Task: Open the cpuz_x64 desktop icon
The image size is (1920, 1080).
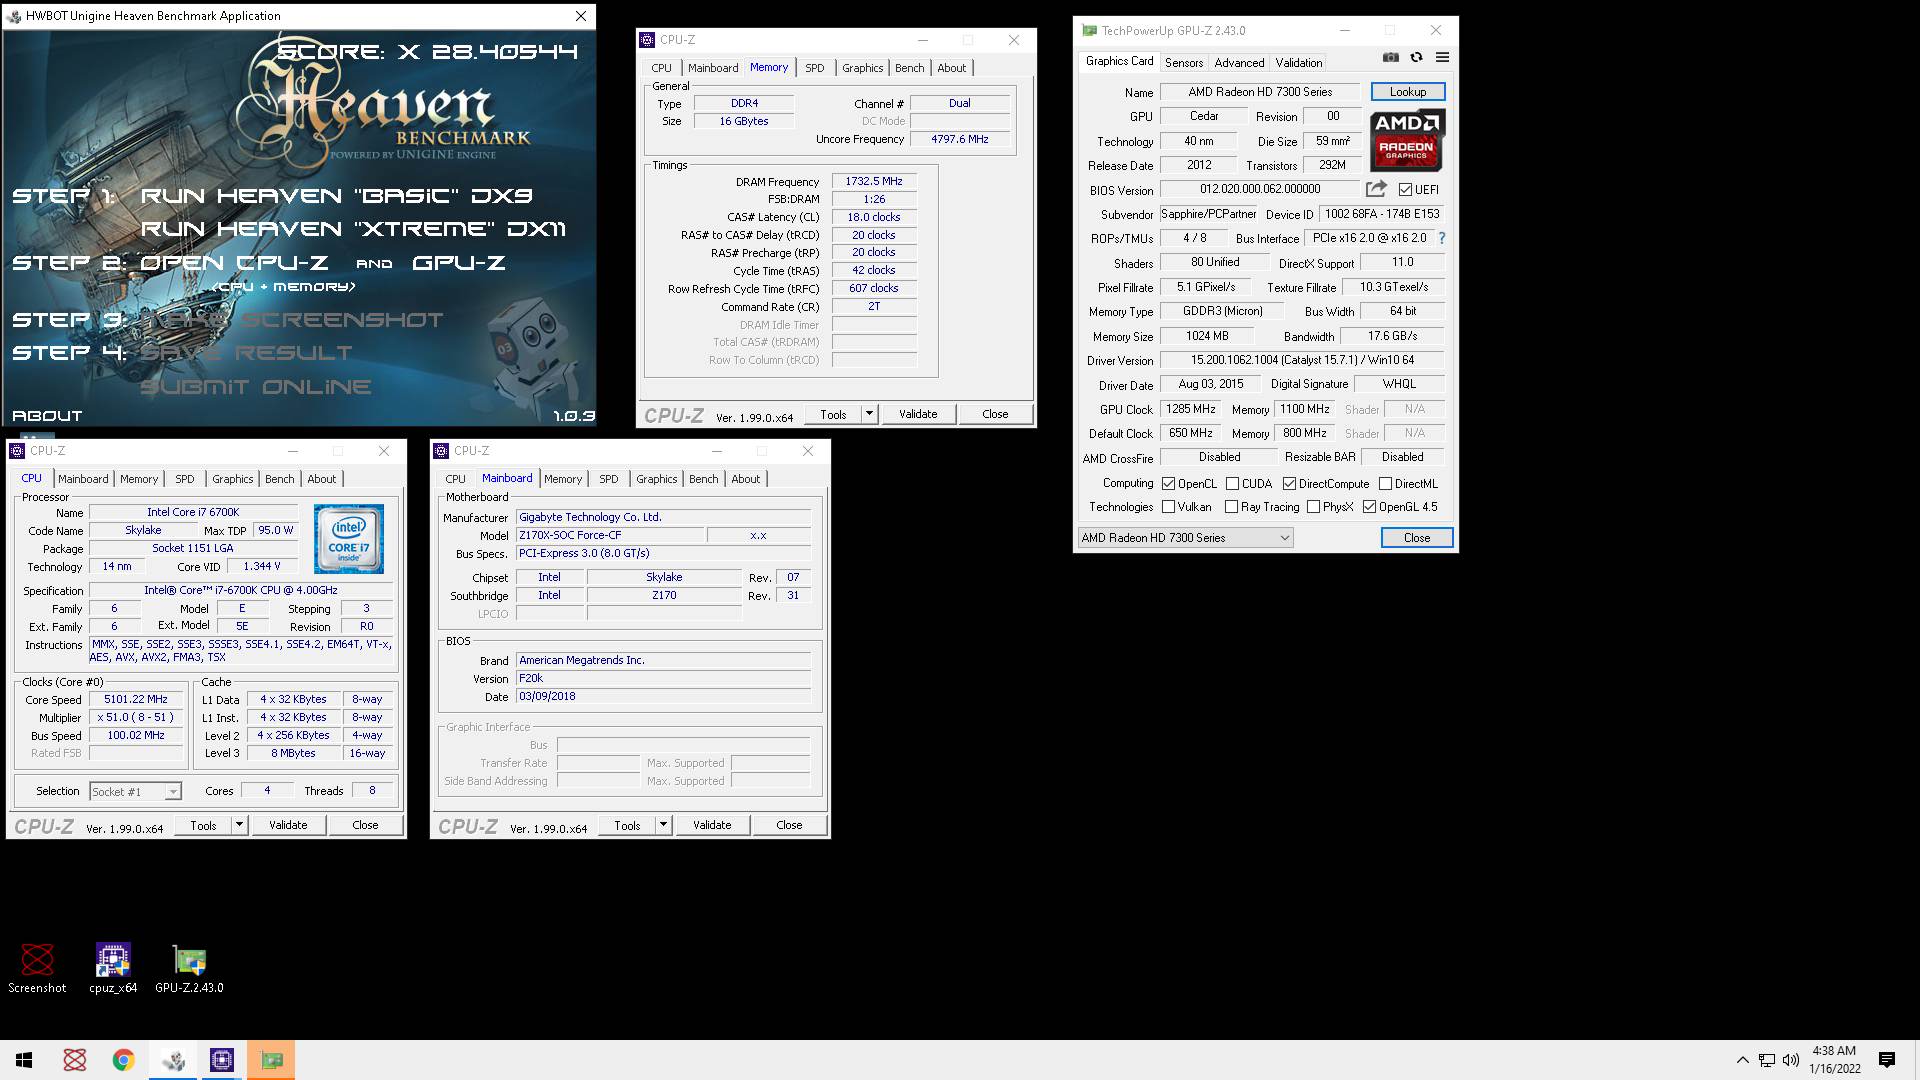Action: point(113,968)
